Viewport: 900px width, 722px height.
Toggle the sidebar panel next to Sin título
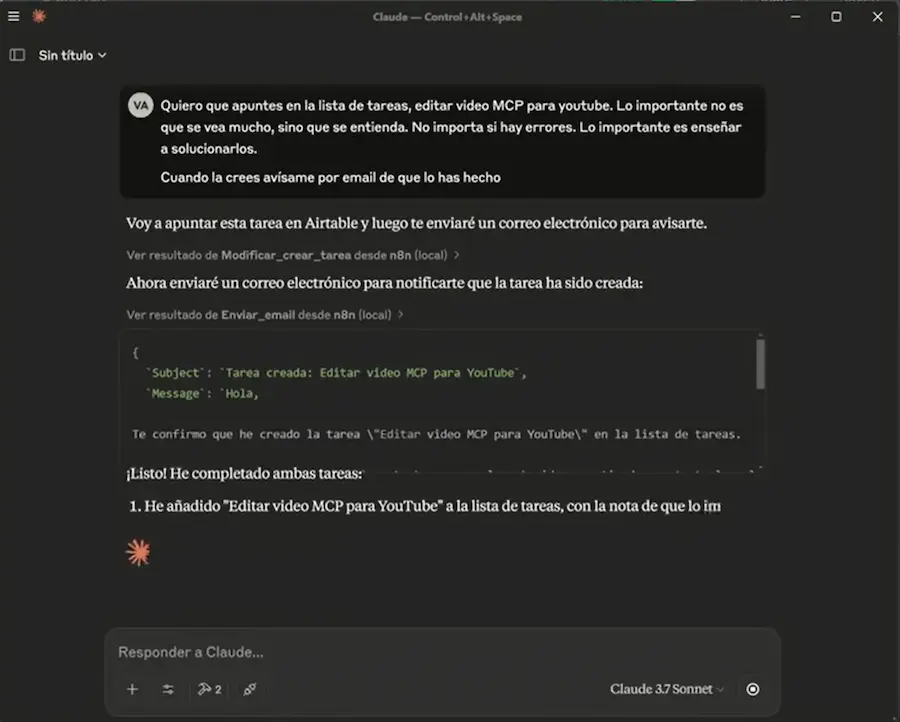click(16, 55)
